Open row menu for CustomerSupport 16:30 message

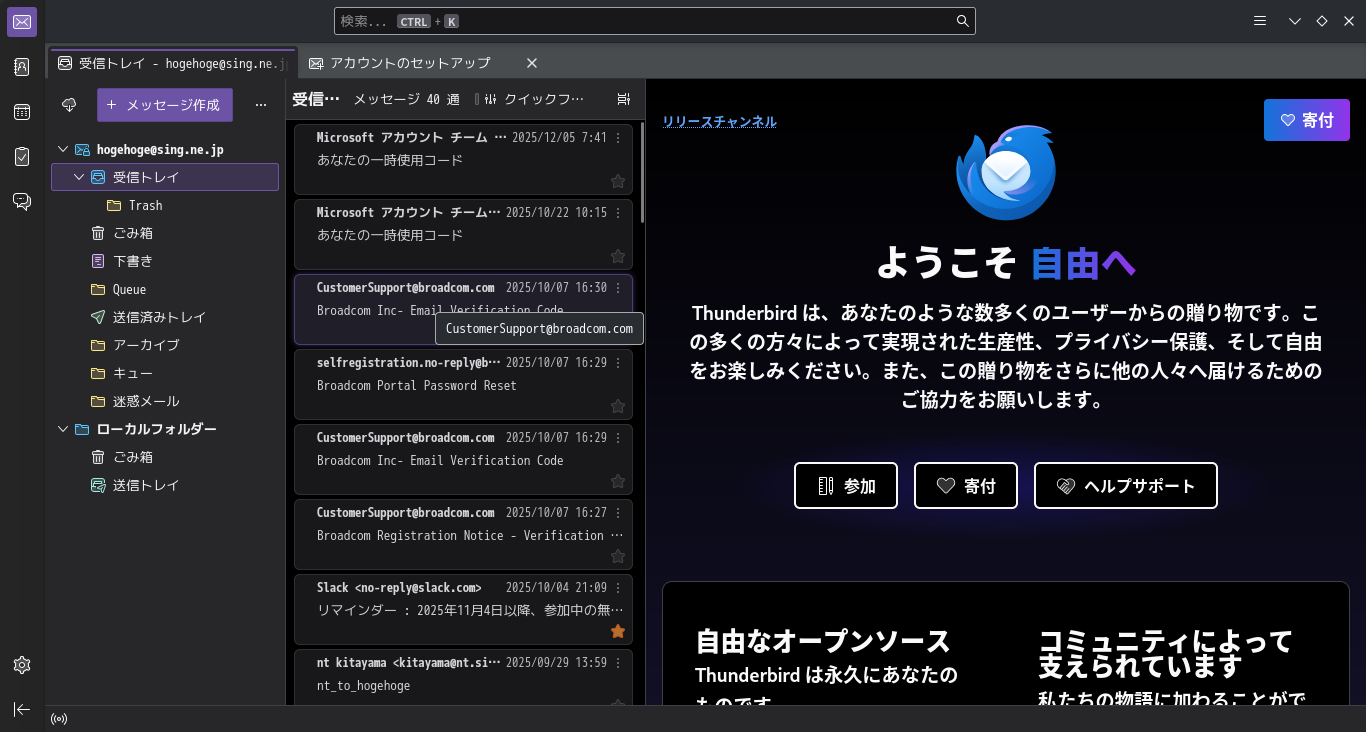[618, 287]
